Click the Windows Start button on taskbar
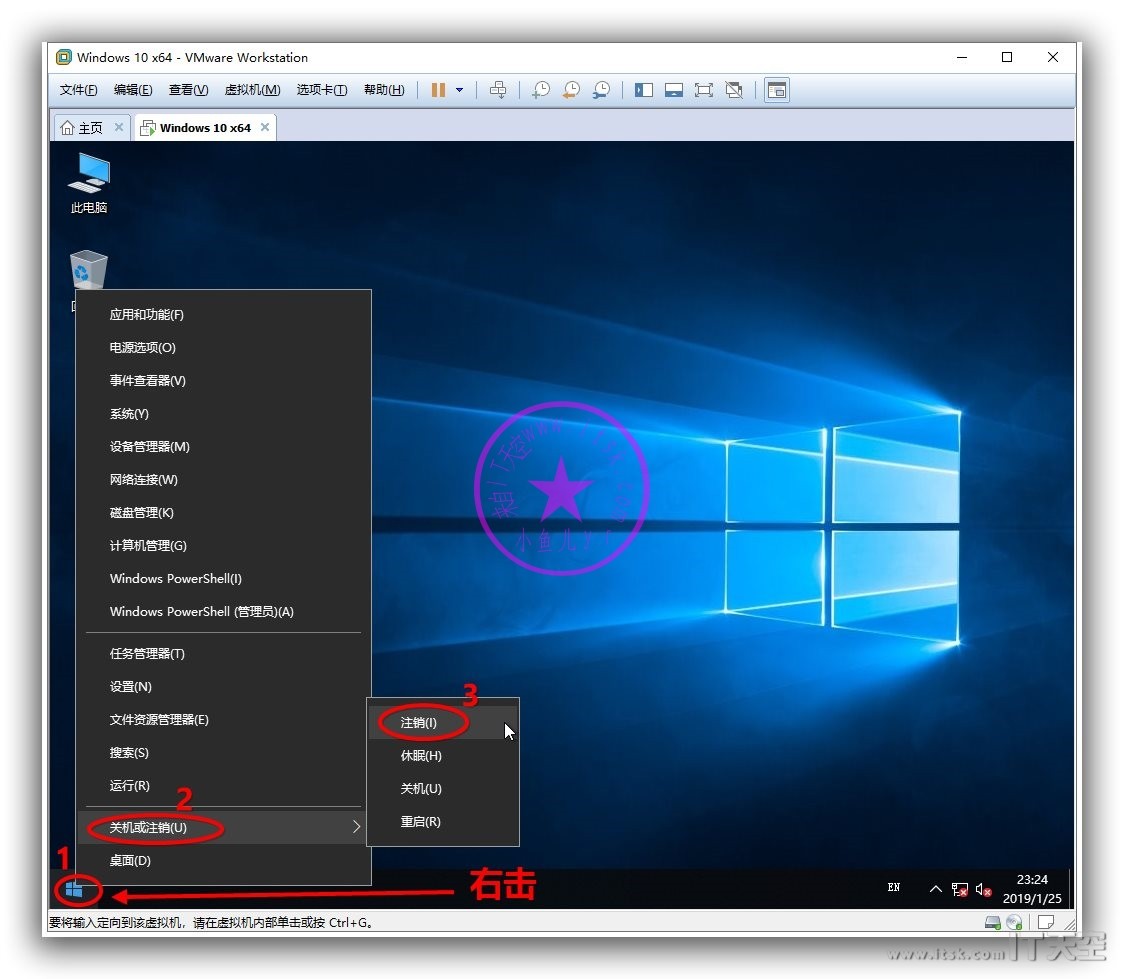This screenshot has height=979, width=1124. click(74, 890)
